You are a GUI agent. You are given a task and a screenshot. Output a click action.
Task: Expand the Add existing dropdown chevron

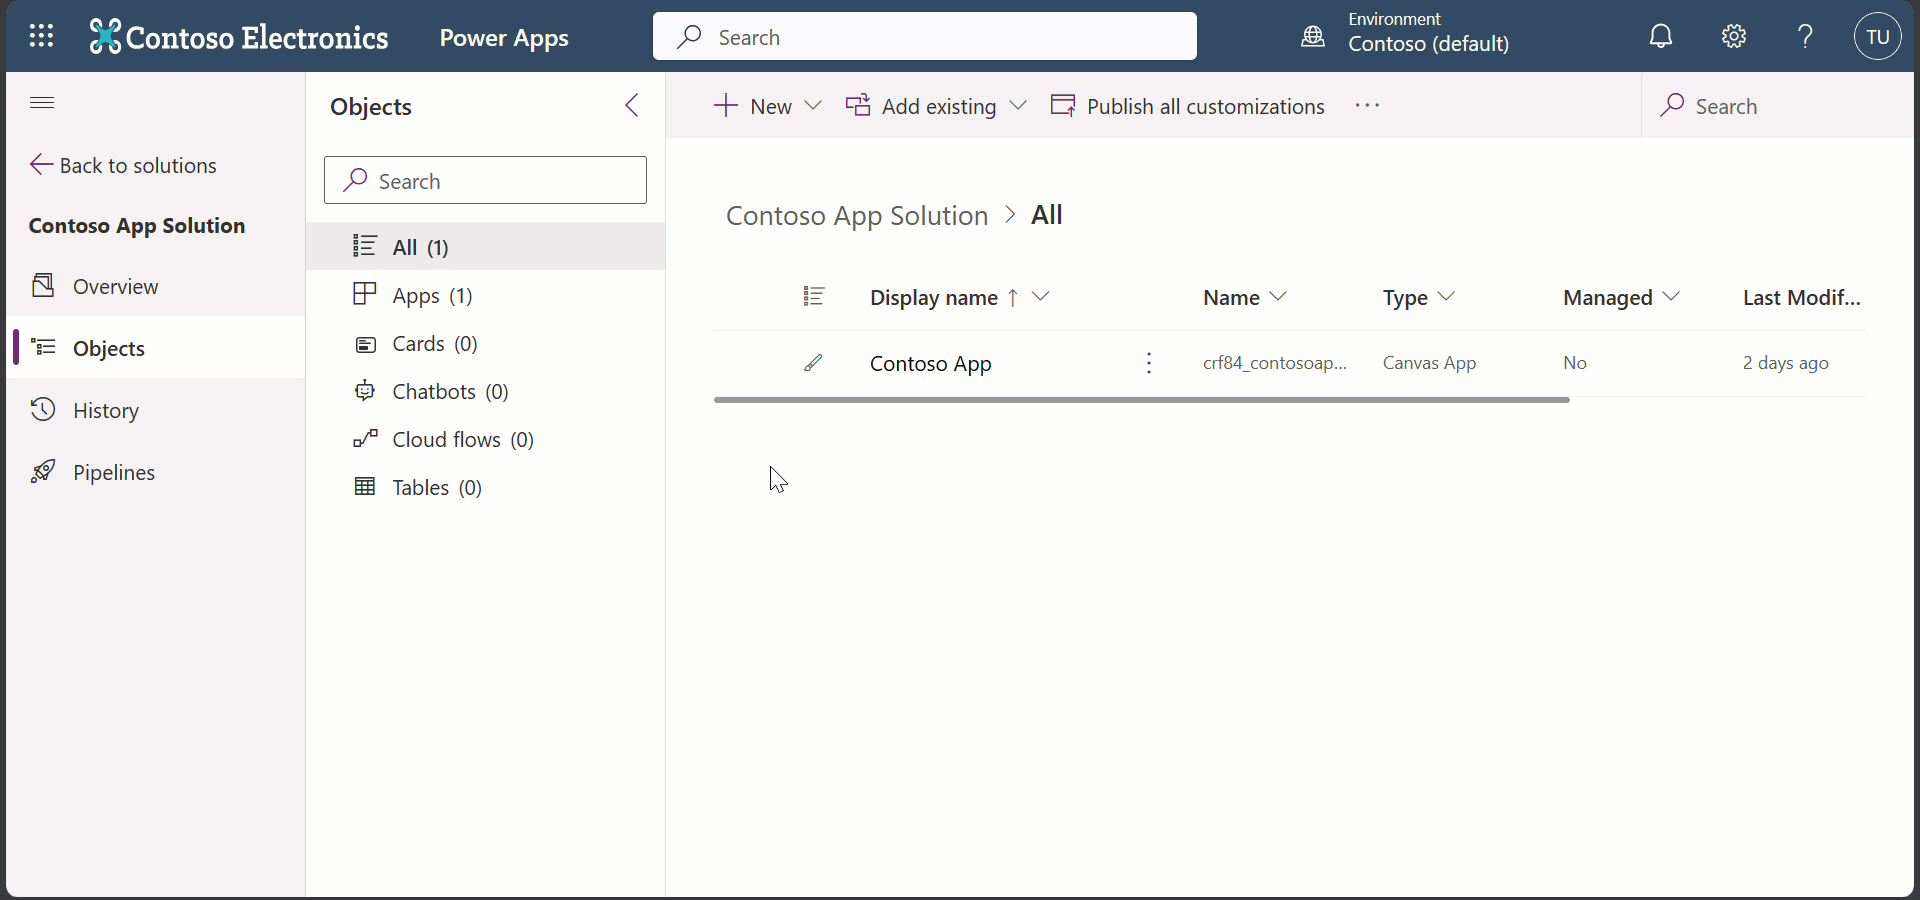tap(1018, 106)
